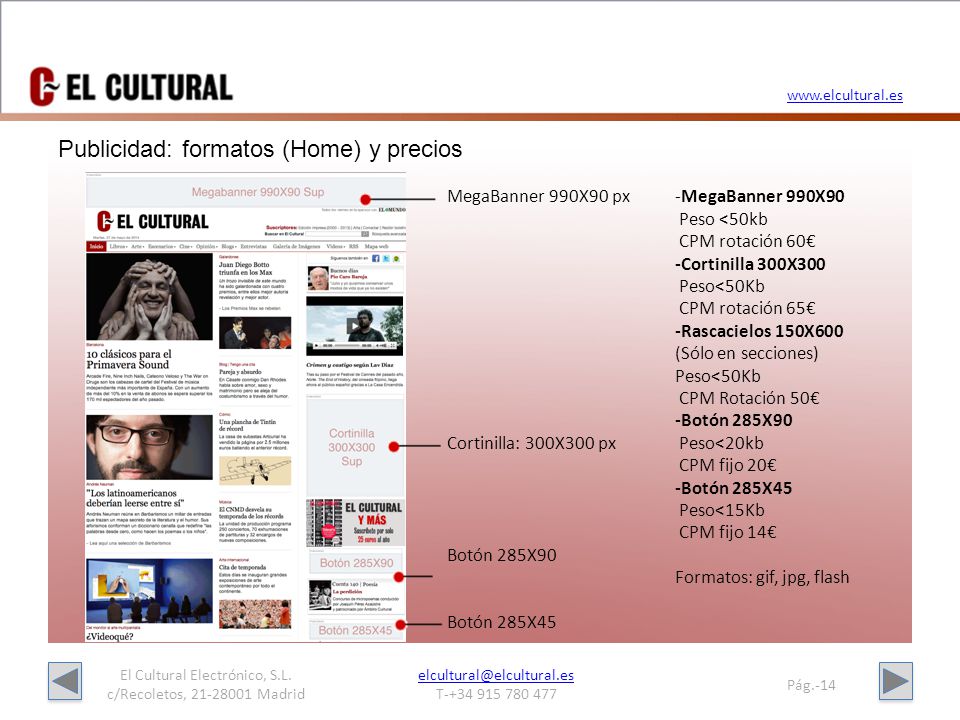Viewport: 960px width, 720px height.
Task: Click the 'Una plancha de Tintín de récord' headline
Action: [247, 425]
